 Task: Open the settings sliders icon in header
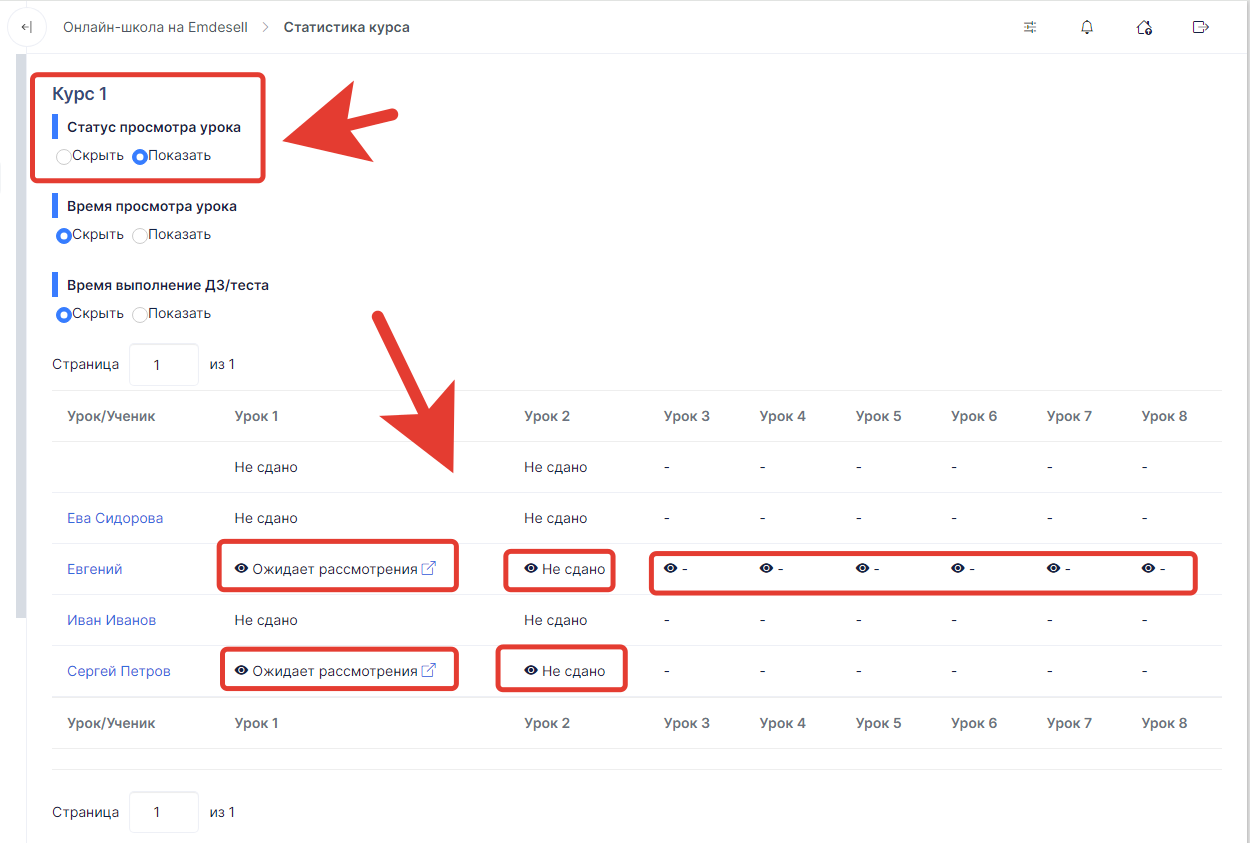(x=1030, y=27)
